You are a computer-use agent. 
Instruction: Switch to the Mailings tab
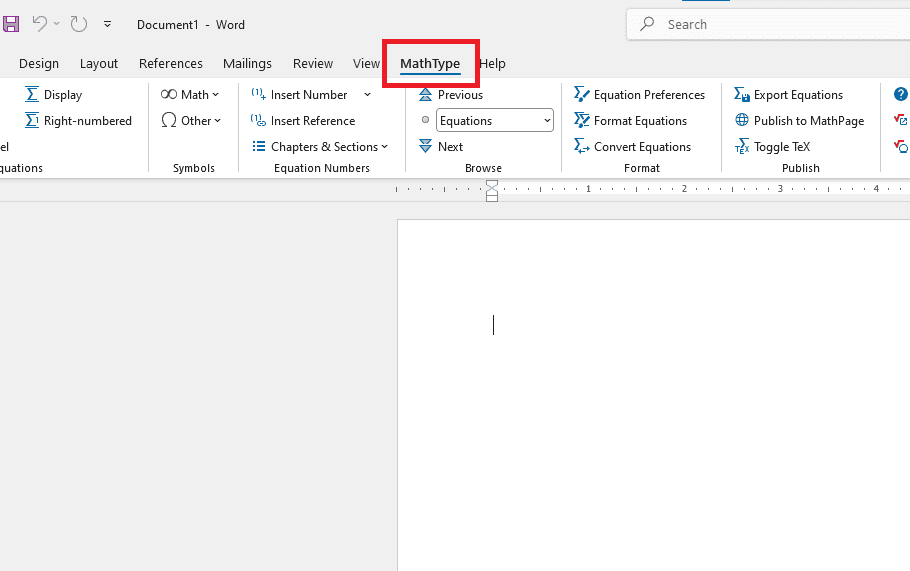click(247, 63)
